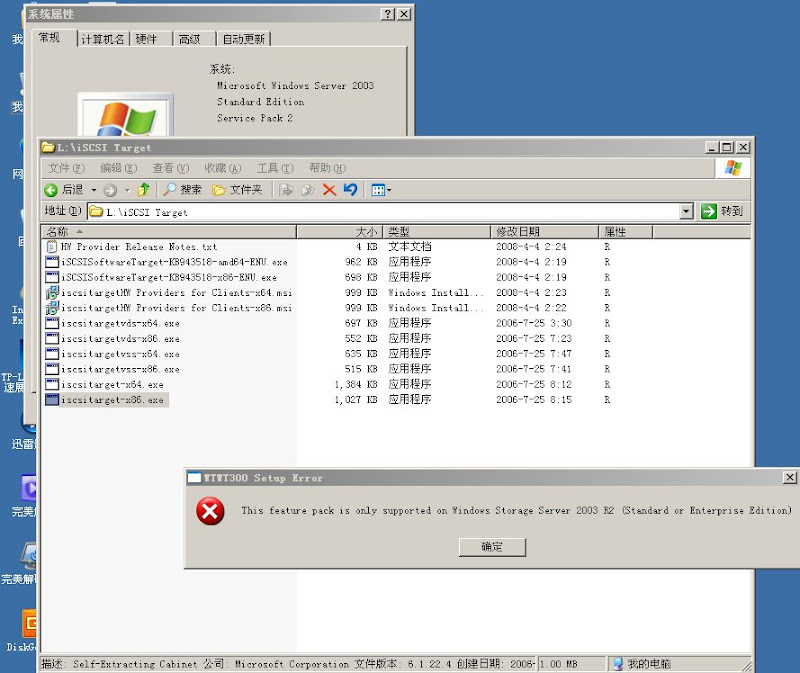Select HW Provider Release Notes.txt file icon

(x=52, y=247)
